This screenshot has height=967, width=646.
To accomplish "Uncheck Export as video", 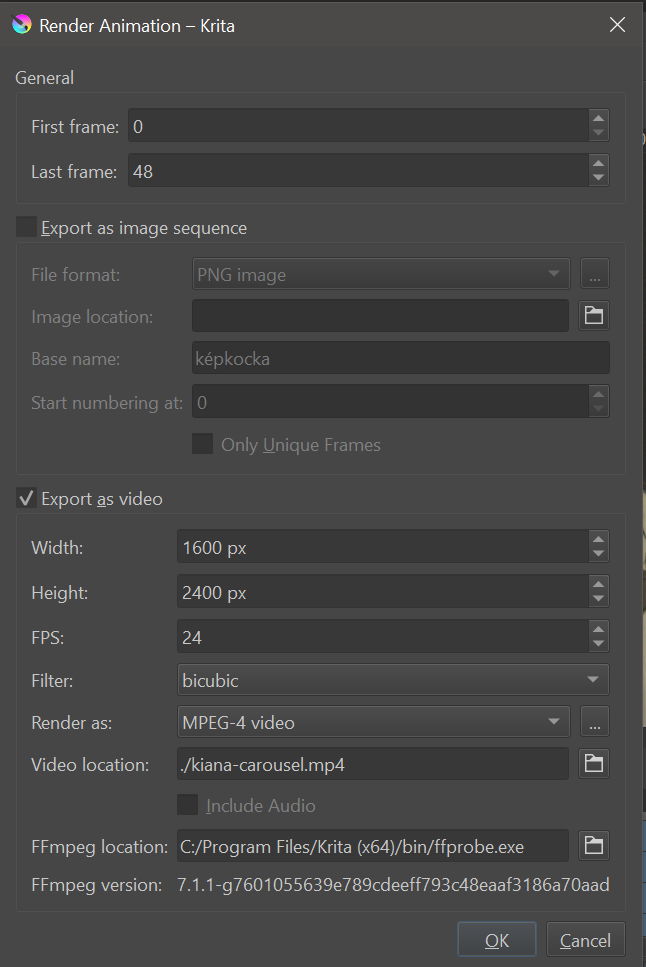I will pos(27,498).
